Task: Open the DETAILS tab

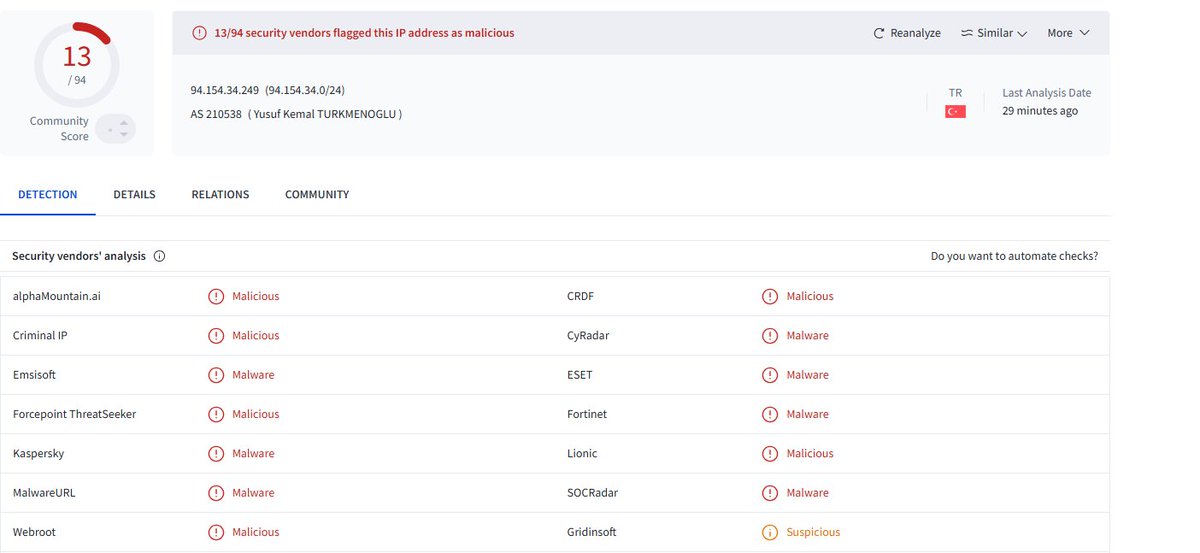Action: click(x=135, y=194)
